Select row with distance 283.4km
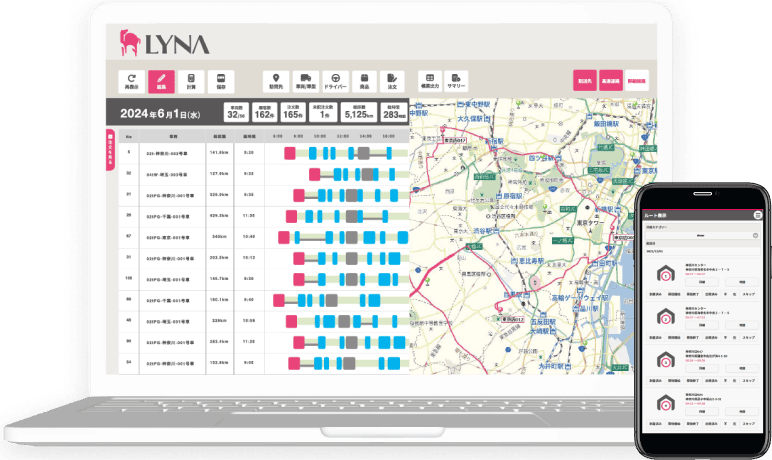This screenshot has height=460, width=772. click(264, 342)
